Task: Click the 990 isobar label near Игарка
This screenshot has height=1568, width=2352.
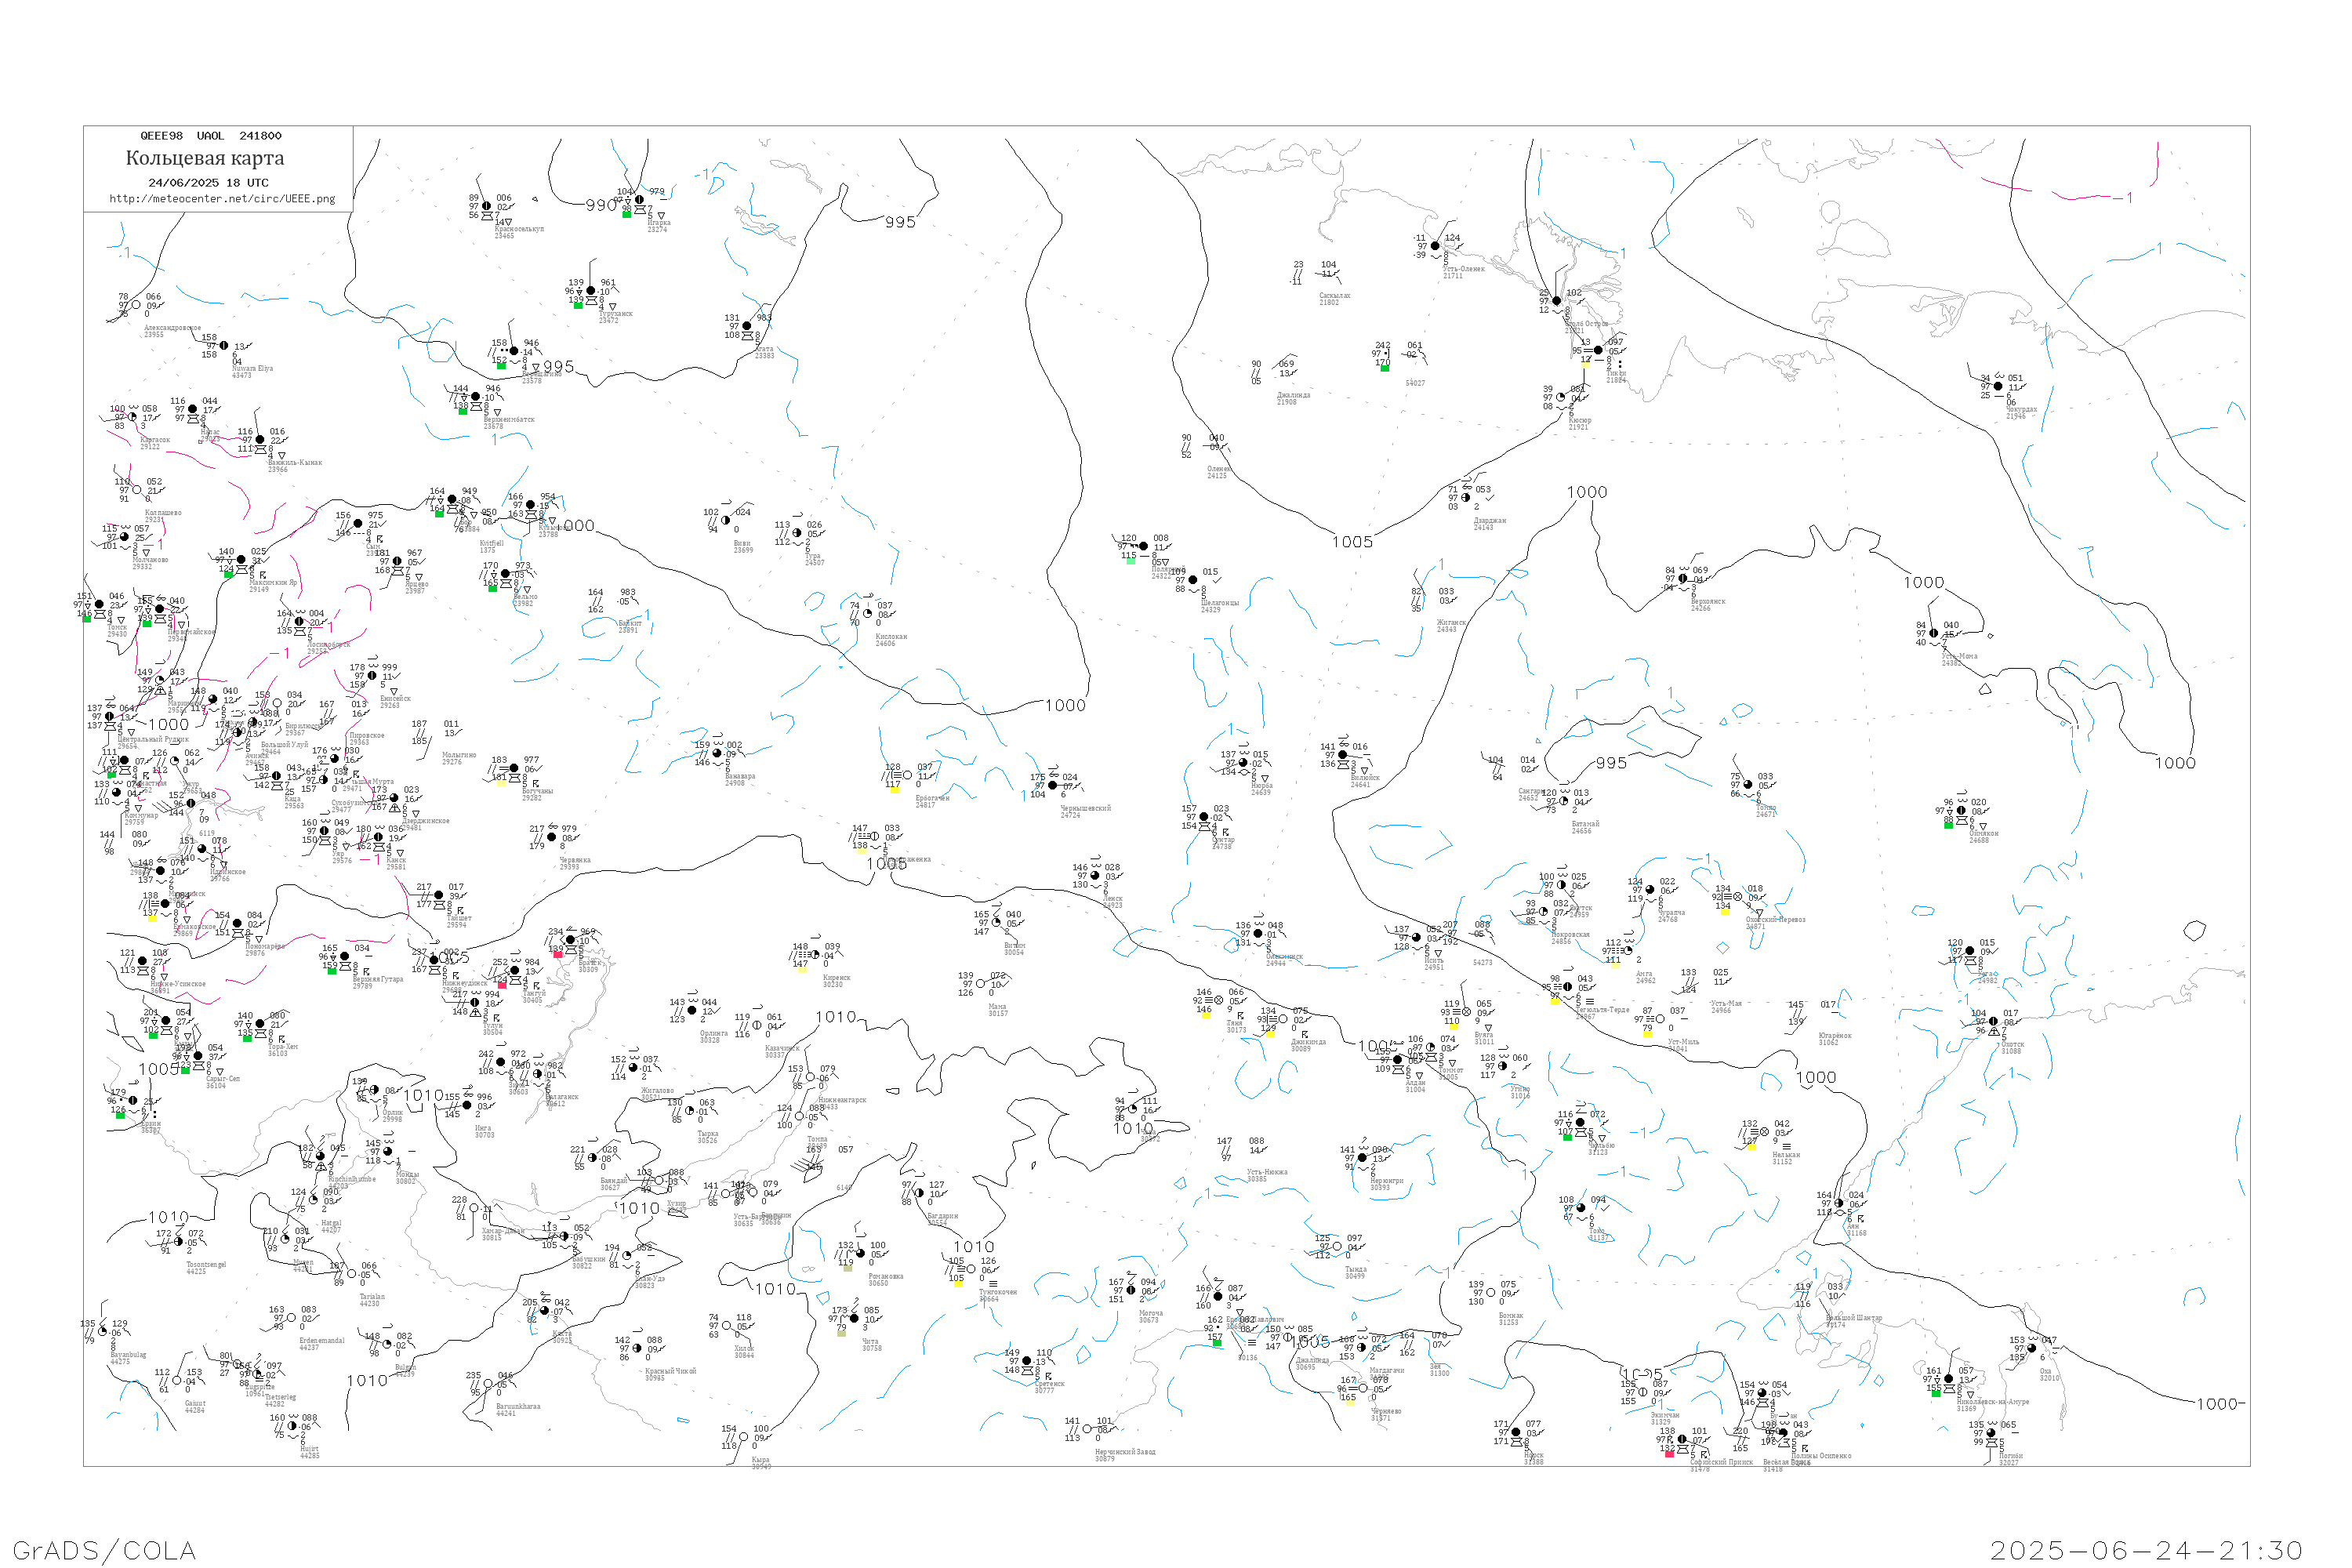Action: 601,205
